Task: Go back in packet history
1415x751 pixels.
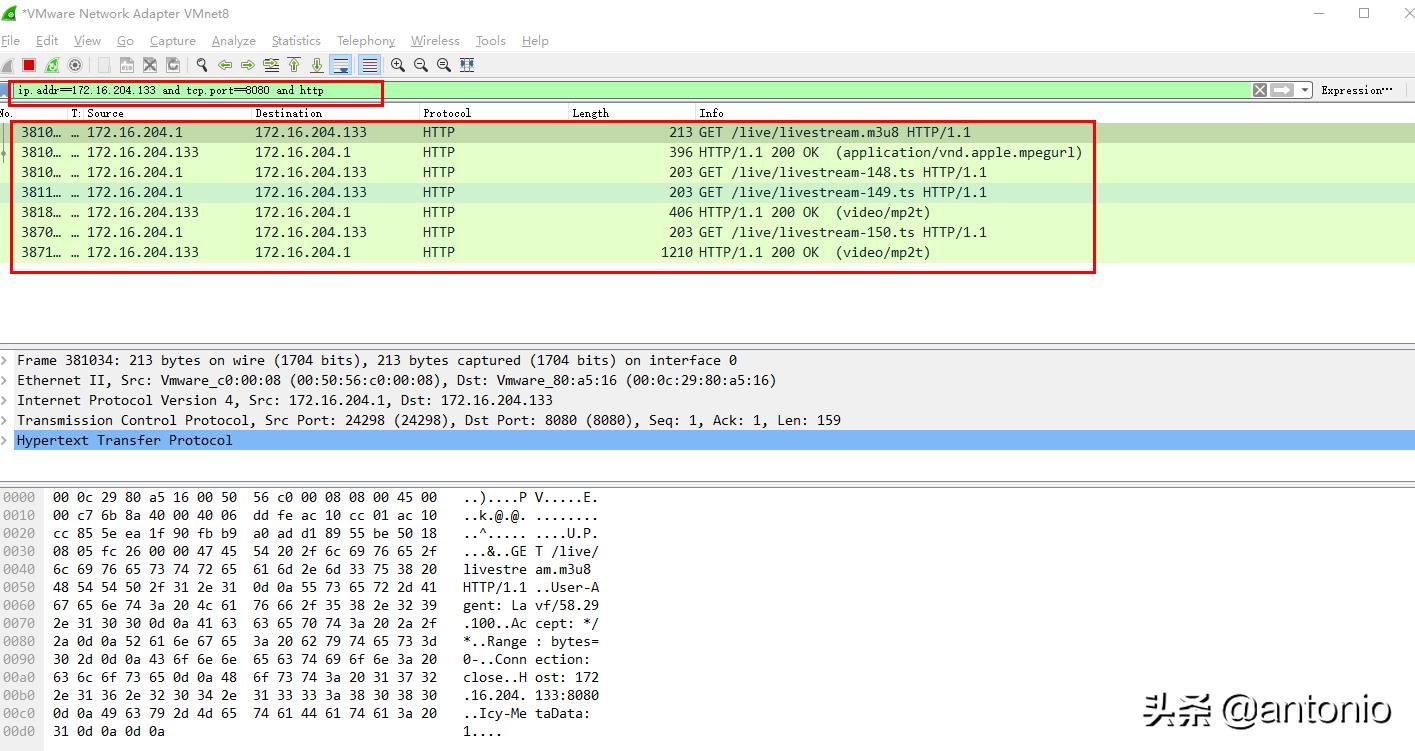Action: (225, 65)
